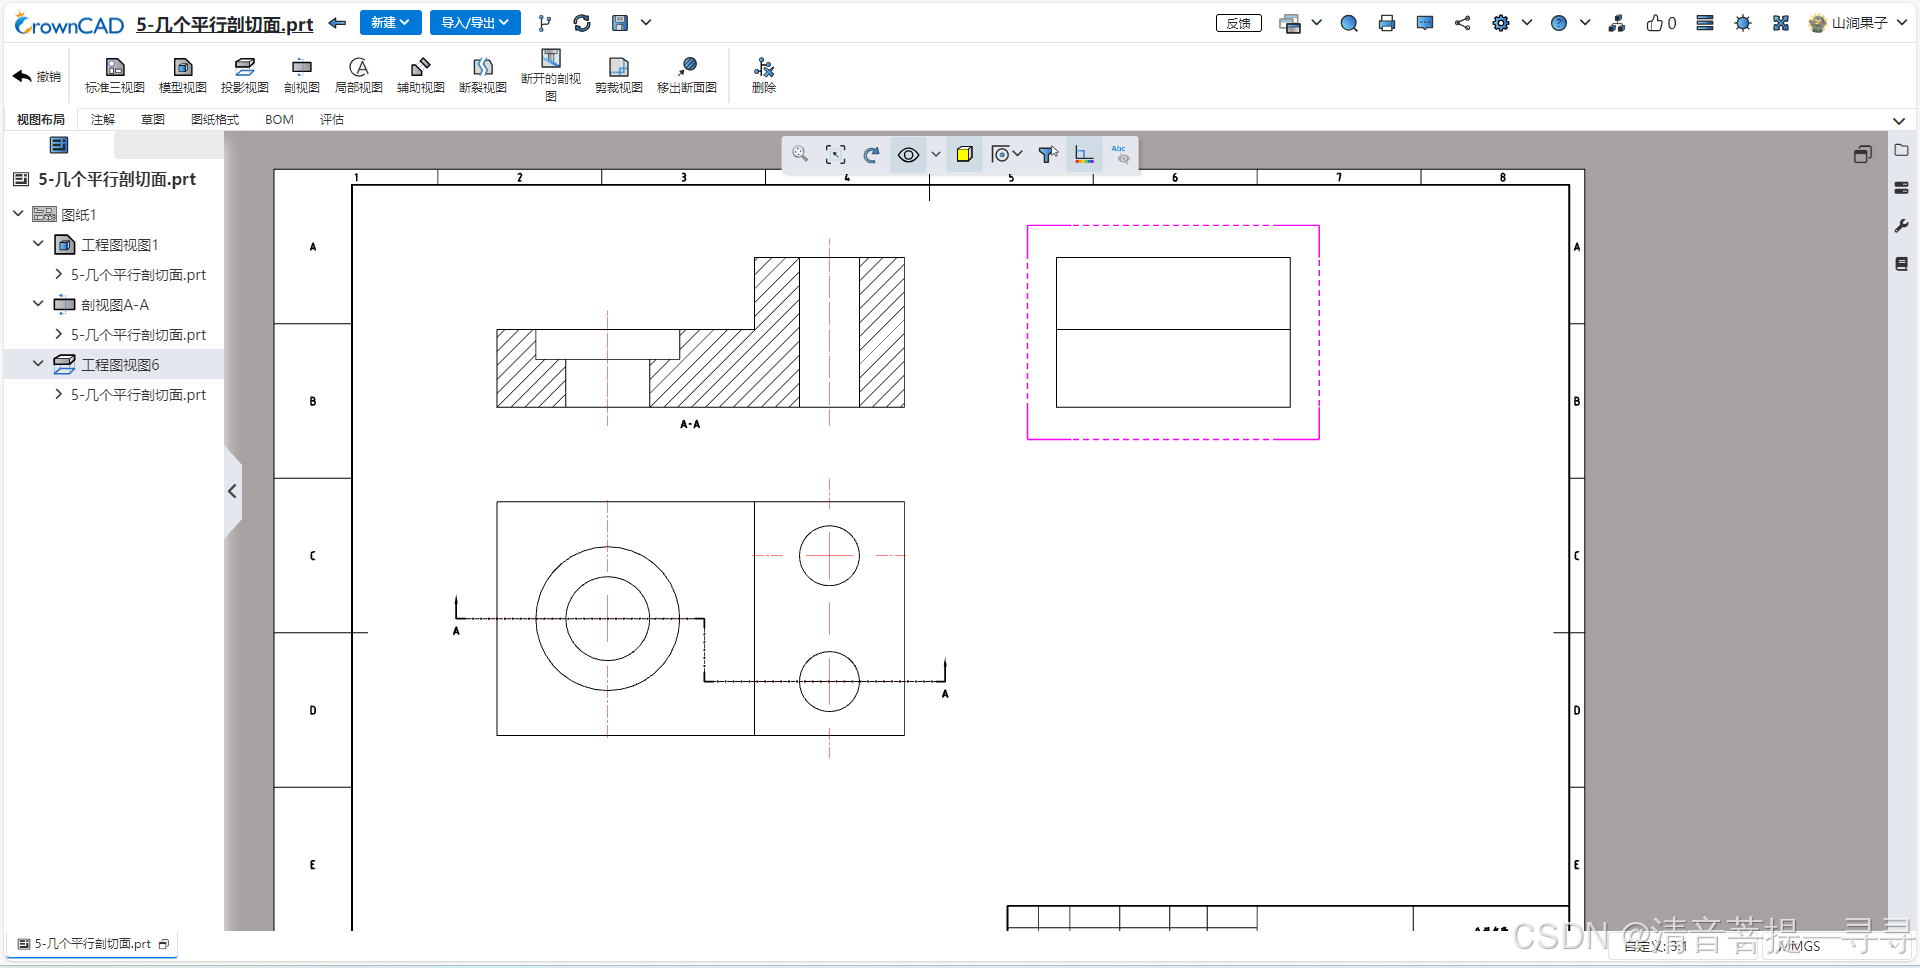Click the wrench icon in right sidebar
The width and height of the screenshot is (1920, 968).
(1902, 226)
